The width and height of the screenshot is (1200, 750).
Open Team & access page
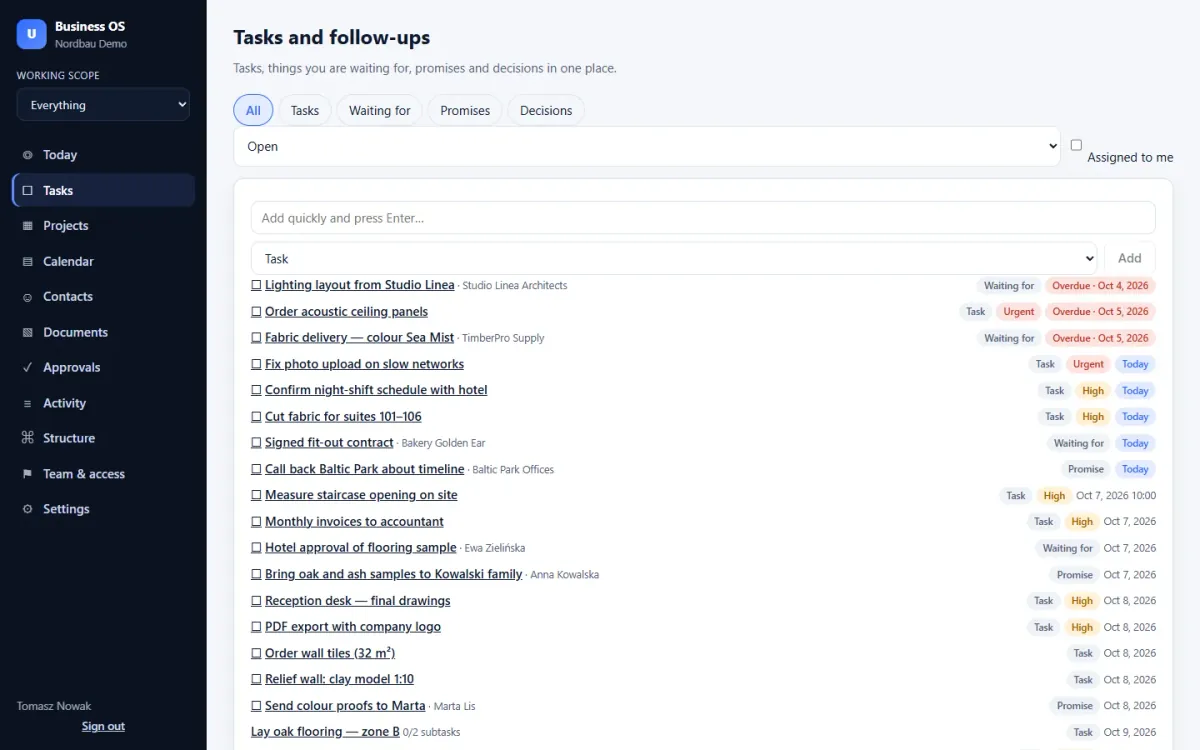[x=103, y=474]
